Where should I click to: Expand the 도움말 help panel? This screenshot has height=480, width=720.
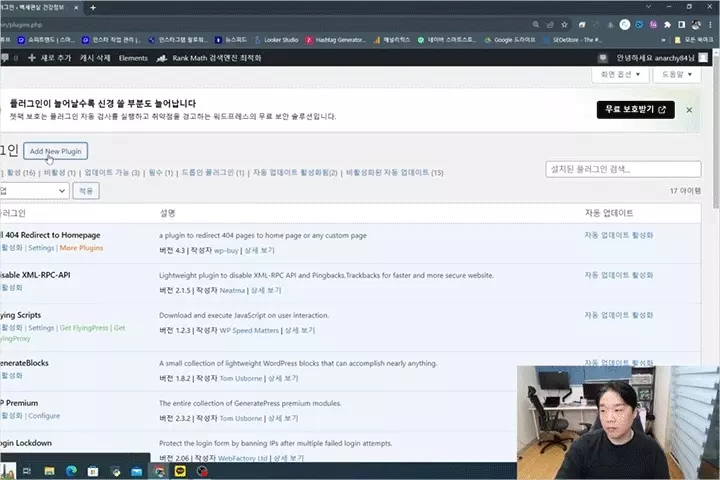click(677, 74)
